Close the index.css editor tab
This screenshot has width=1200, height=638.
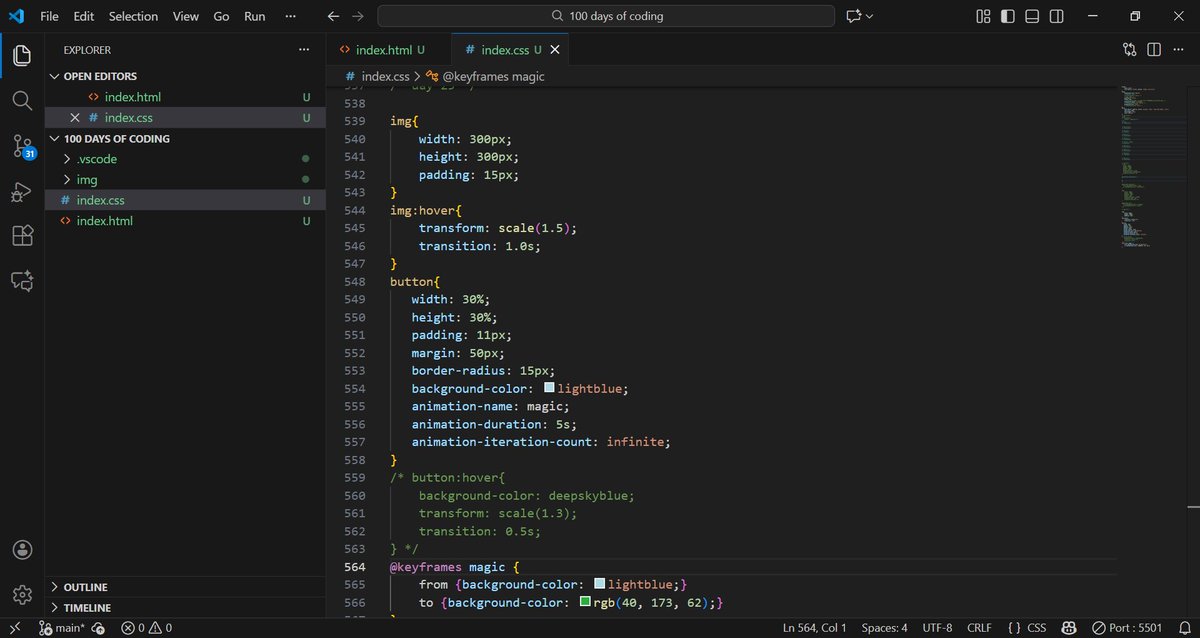(x=555, y=50)
